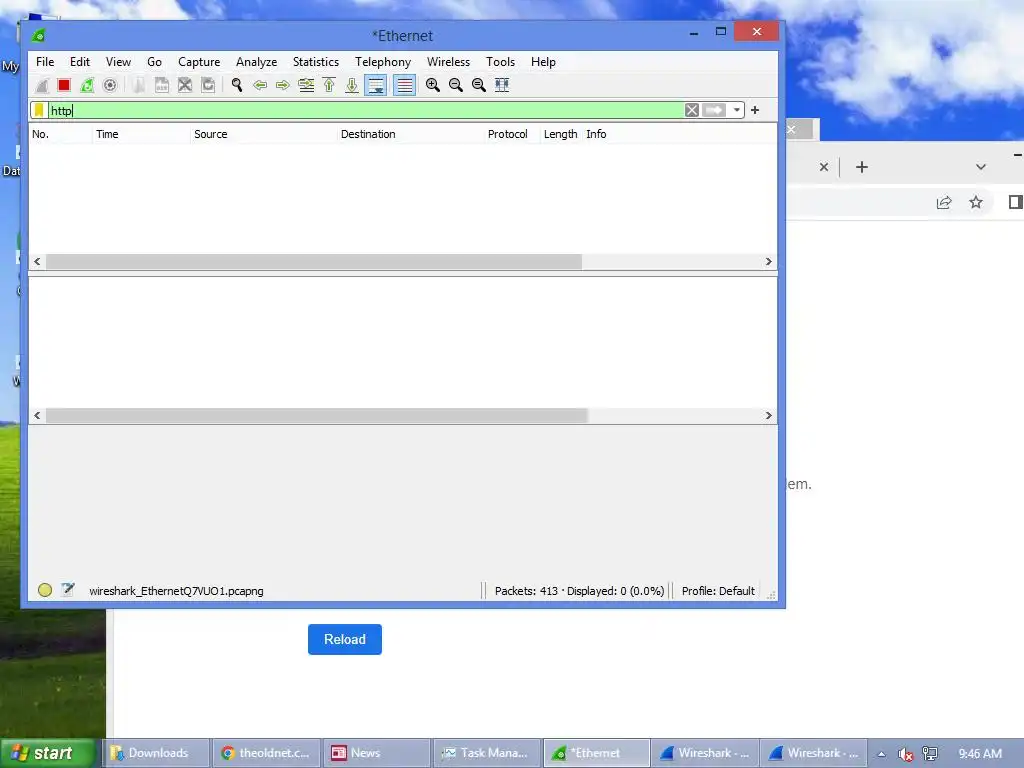Screen dimensions: 1024x768
Task: Open the File menu
Action: (x=45, y=62)
